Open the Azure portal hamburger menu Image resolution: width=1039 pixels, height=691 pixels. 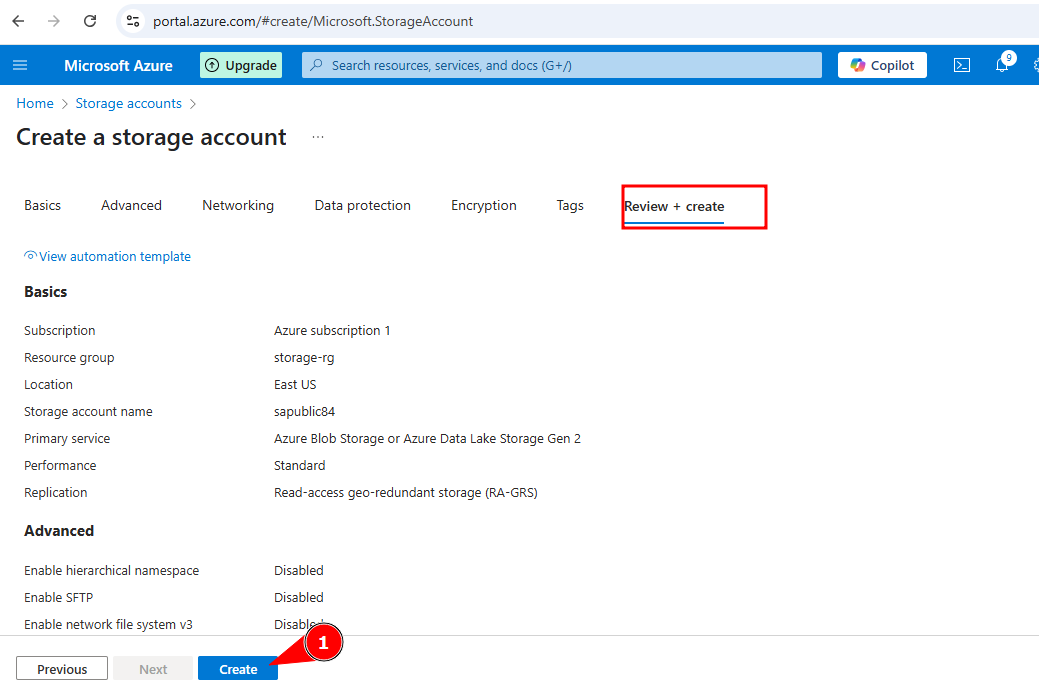[x=20, y=65]
